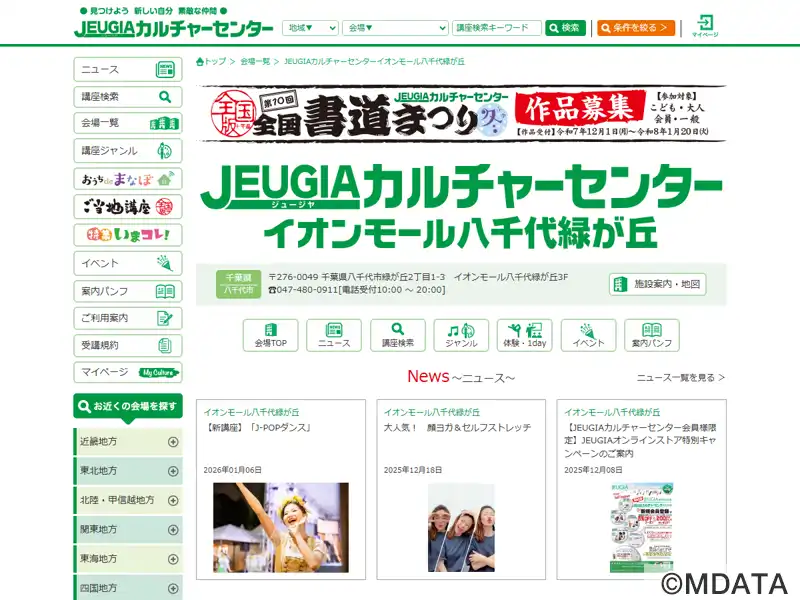Expand the 北陸・甲信越地方 region

coord(128,500)
